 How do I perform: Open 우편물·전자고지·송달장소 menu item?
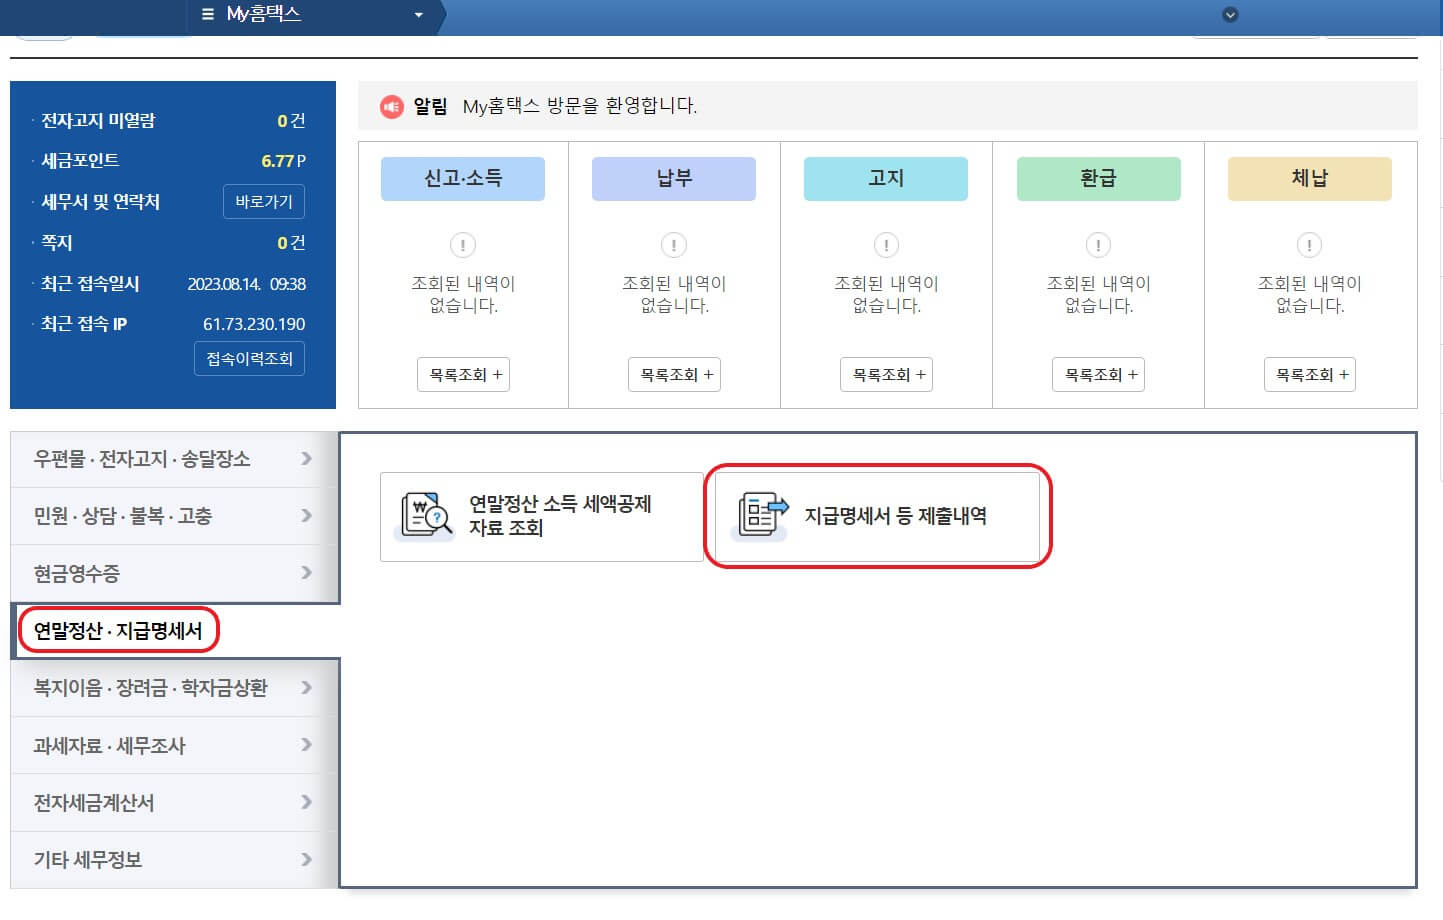pyautogui.click(x=175, y=459)
